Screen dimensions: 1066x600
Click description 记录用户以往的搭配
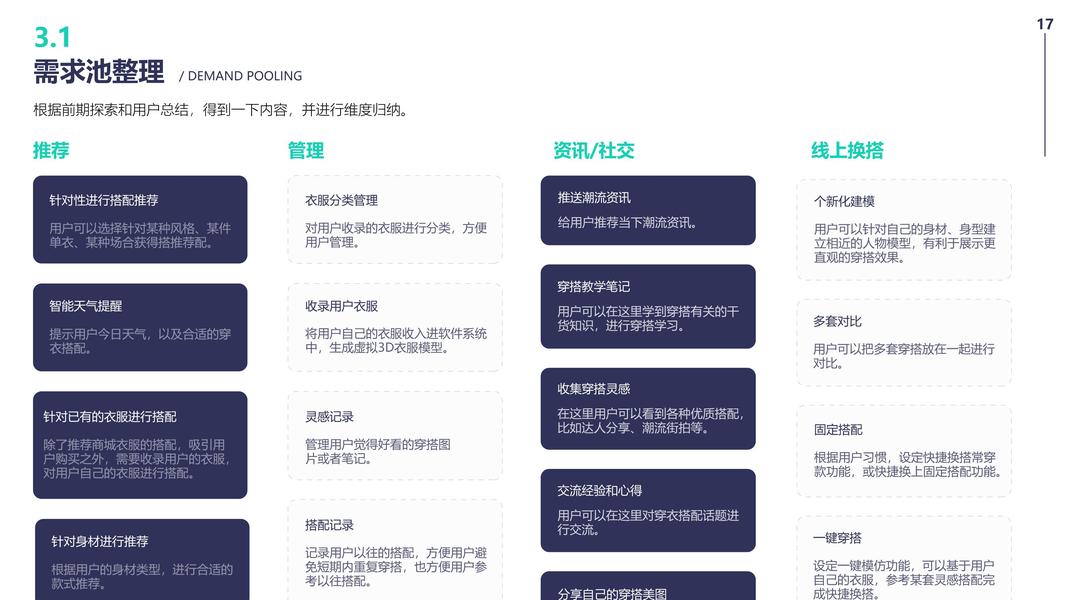[x=396, y=567]
